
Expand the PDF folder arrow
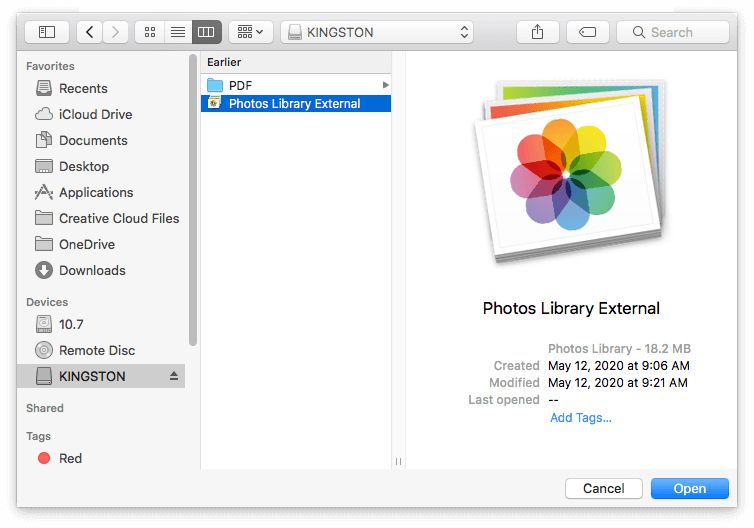385,85
